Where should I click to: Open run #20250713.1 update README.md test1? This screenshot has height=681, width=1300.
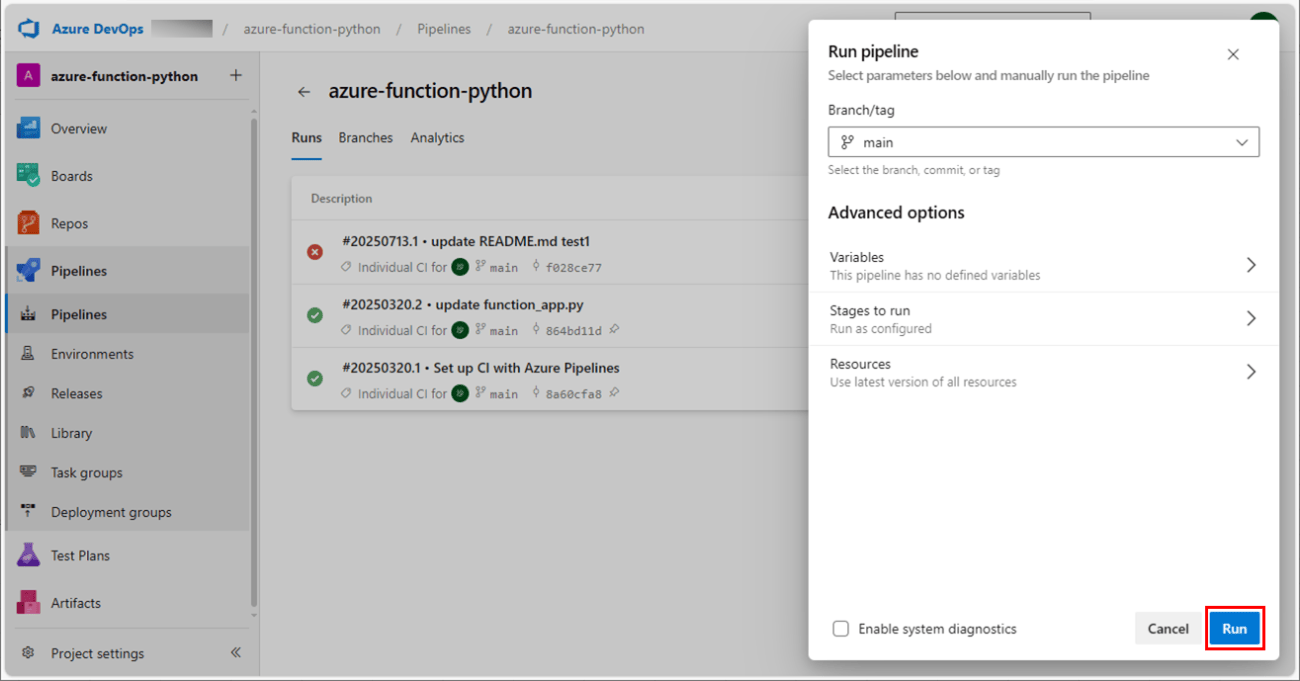466,242
